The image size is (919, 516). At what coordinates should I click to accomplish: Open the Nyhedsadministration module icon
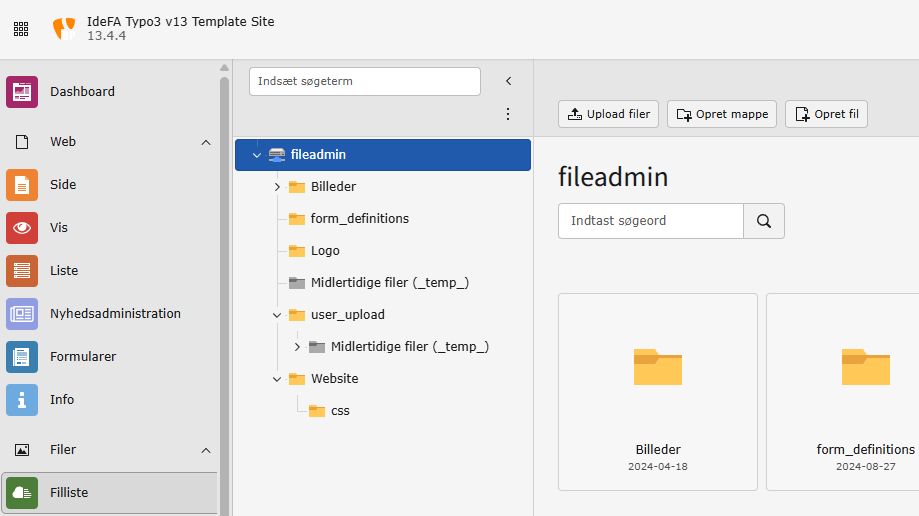22,314
